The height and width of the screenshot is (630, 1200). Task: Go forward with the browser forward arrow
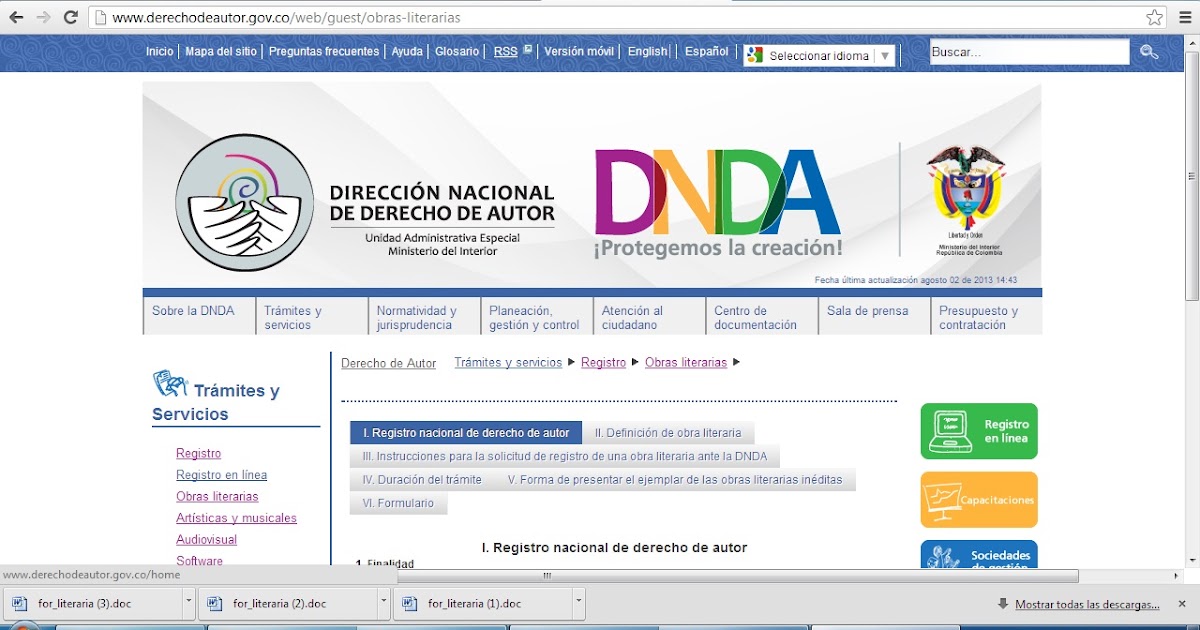click(x=43, y=17)
